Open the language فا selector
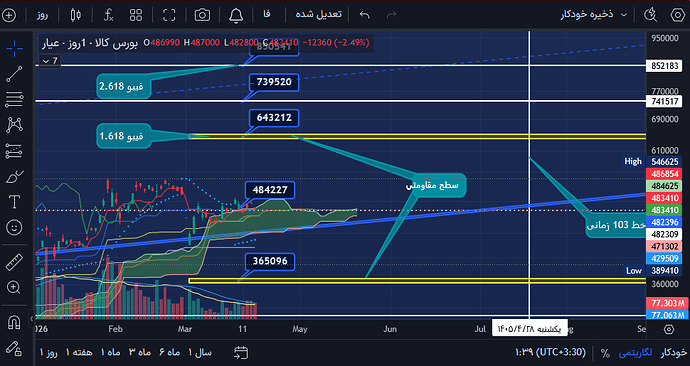 (x=267, y=15)
